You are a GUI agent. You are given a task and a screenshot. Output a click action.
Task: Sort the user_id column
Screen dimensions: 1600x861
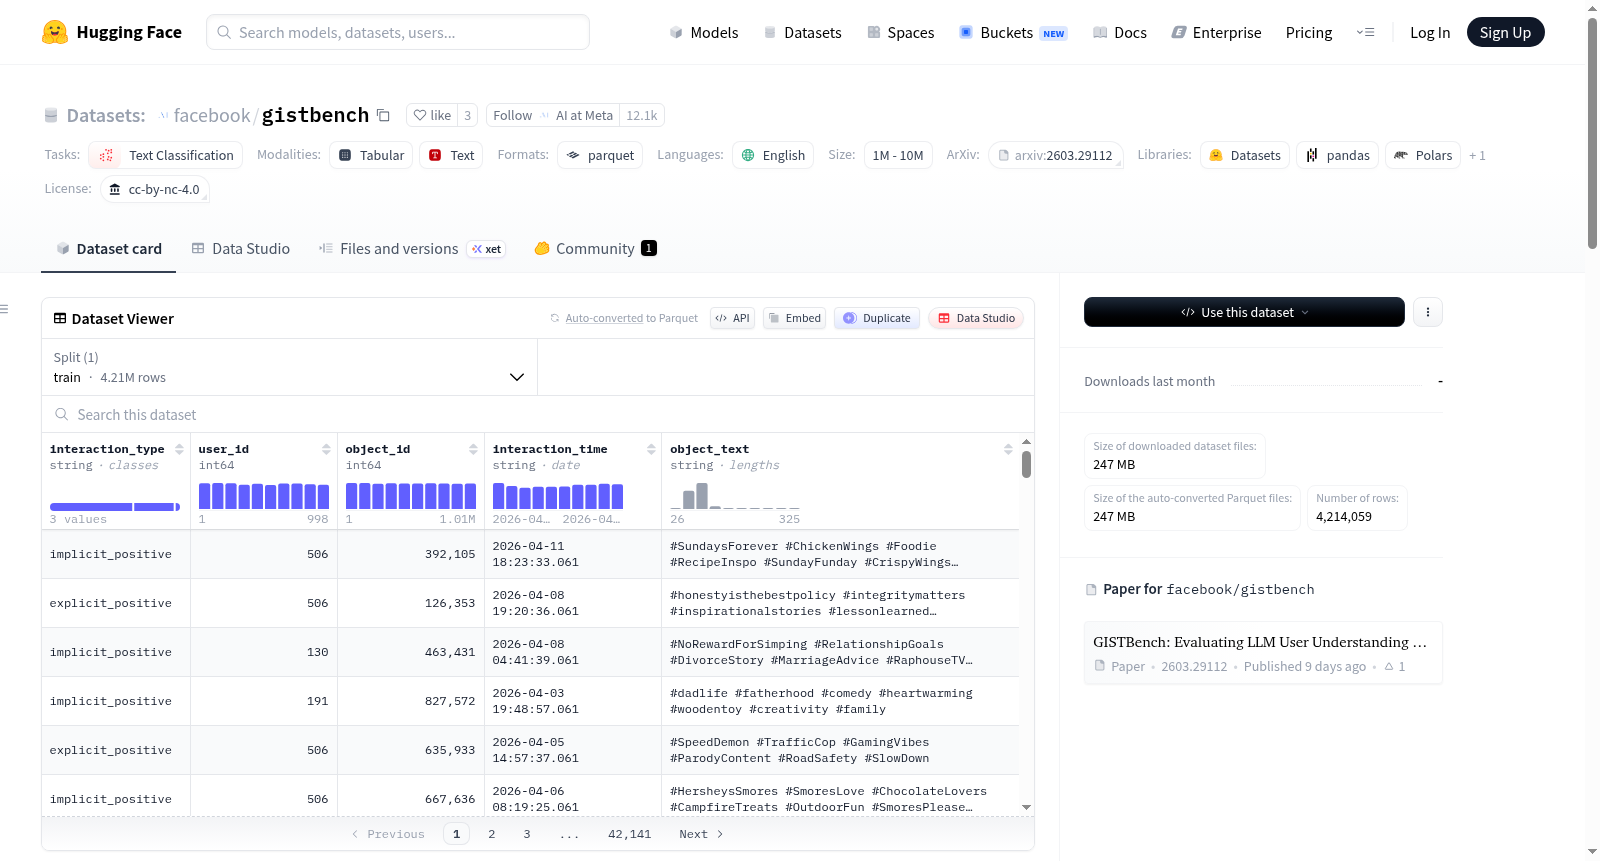[x=326, y=449]
